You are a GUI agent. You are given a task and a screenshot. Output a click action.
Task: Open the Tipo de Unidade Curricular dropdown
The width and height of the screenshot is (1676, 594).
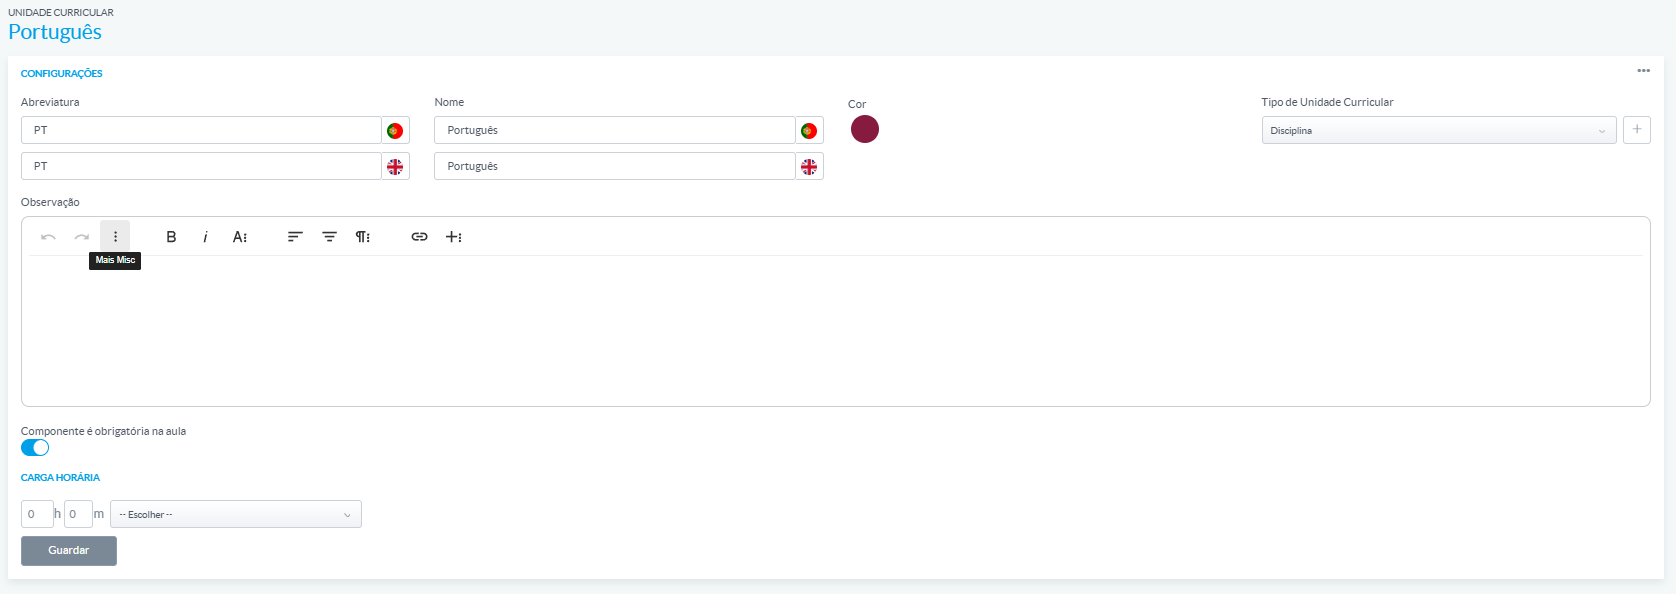[x=1438, y=131]
